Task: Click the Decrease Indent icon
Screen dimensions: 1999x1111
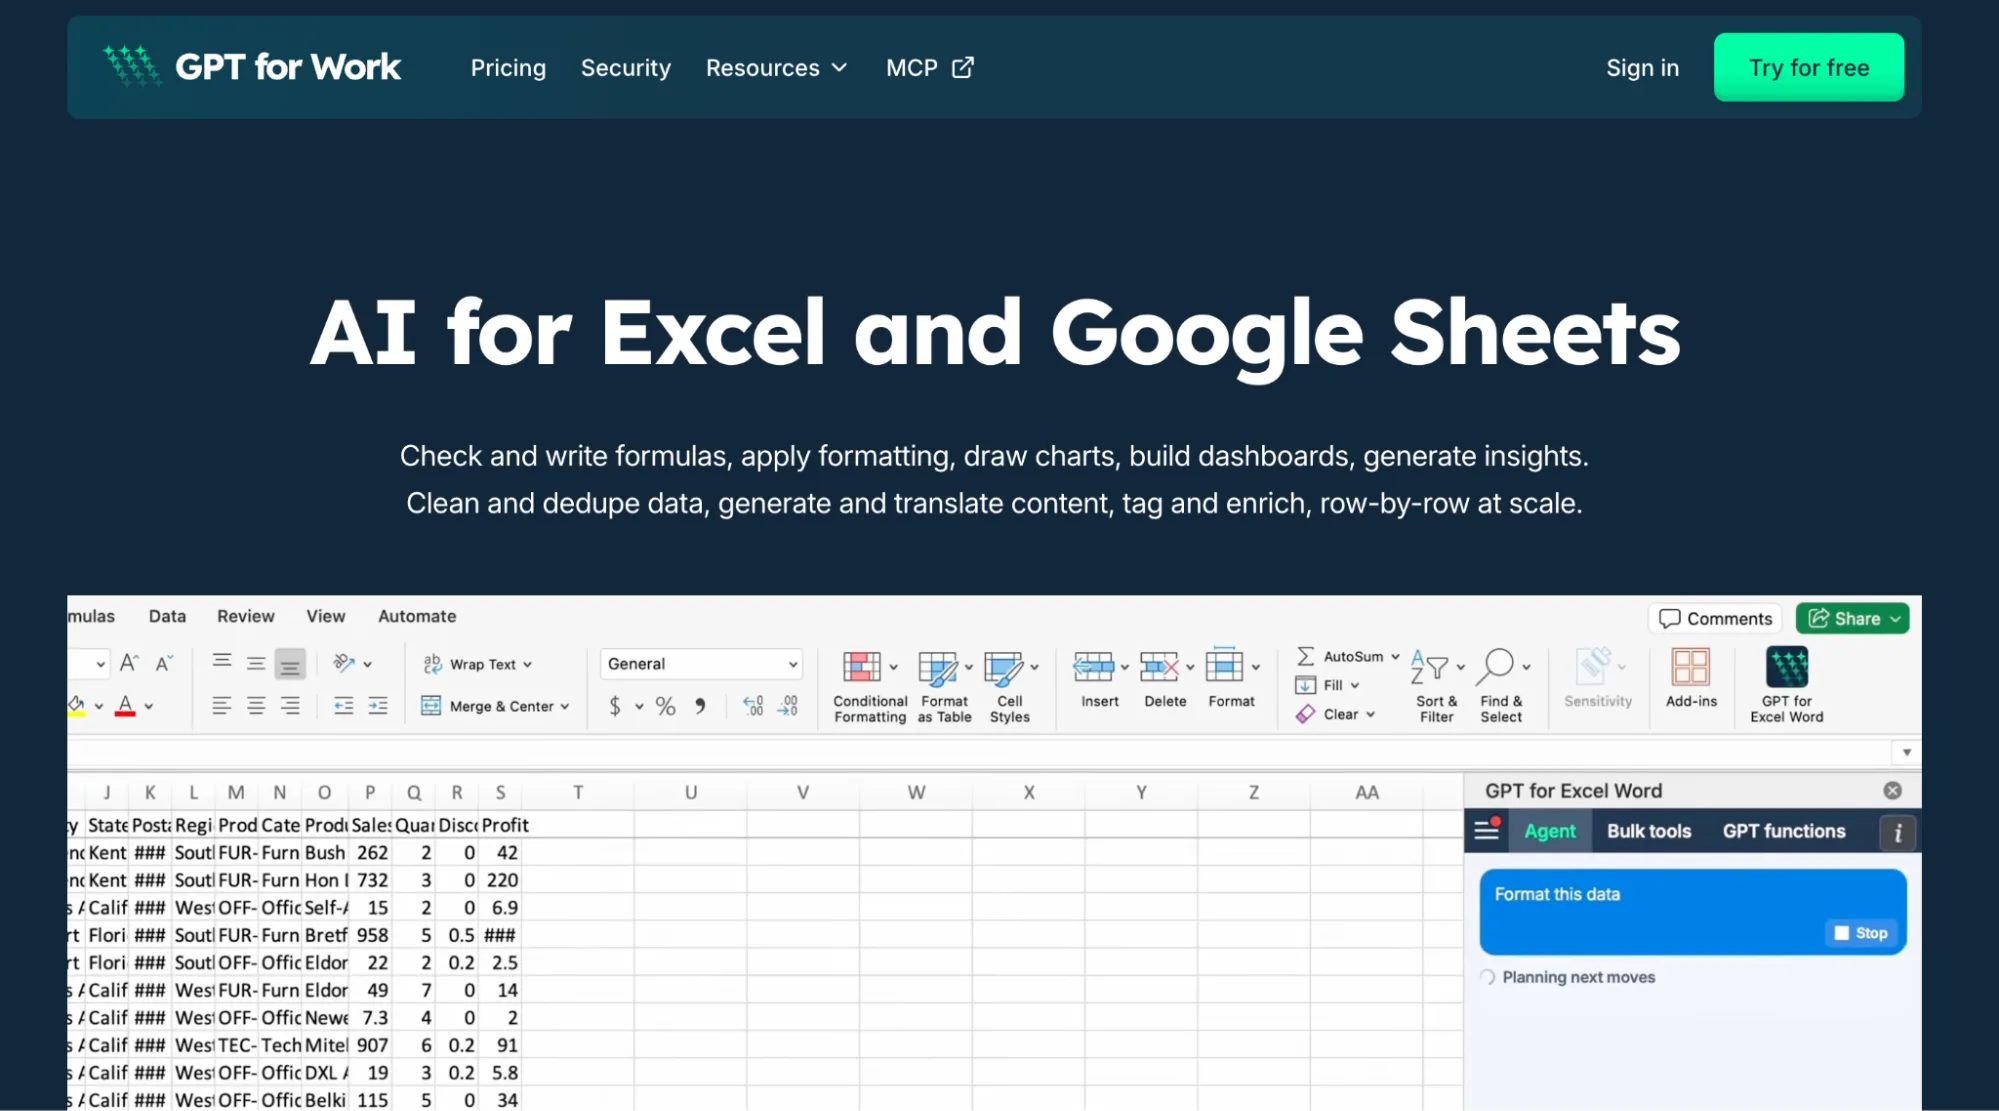Action: pos(344,706)
